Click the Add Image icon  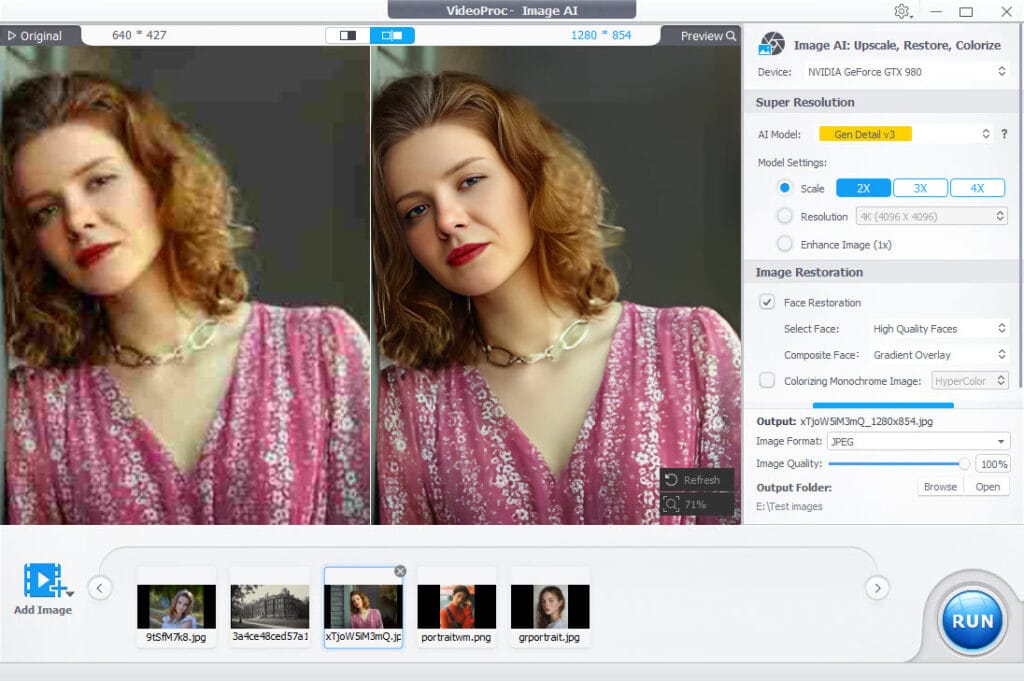43,582
